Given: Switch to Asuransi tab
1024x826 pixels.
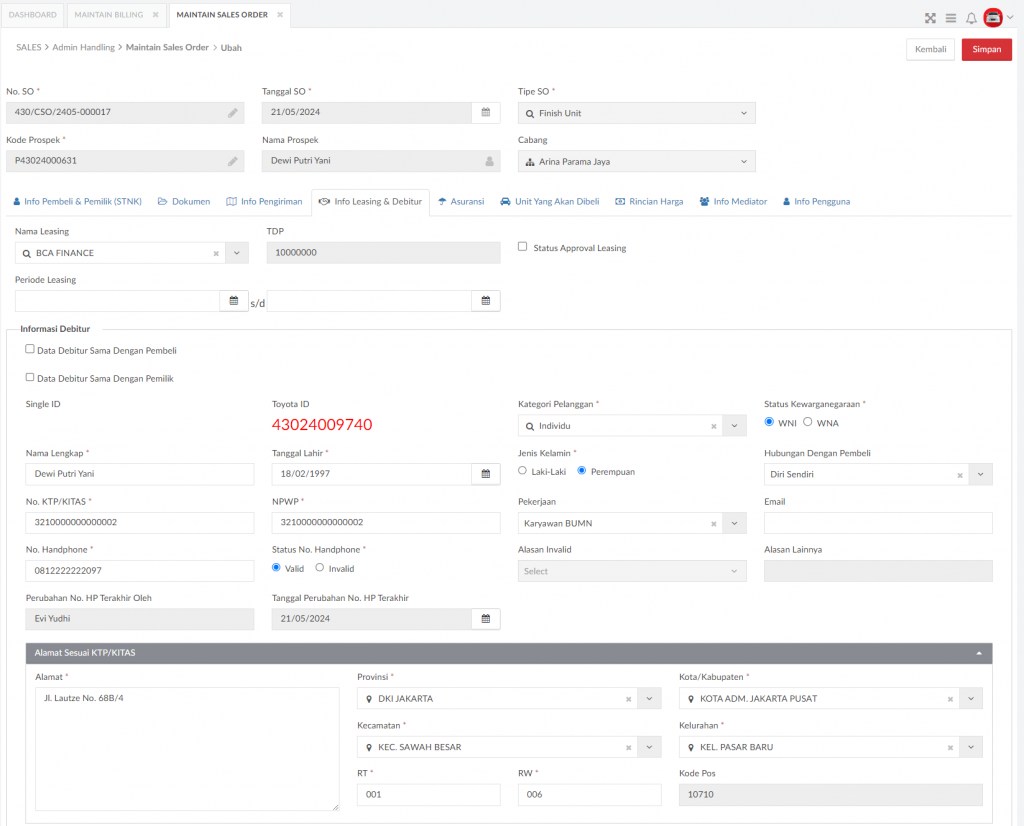Looking at the screenshot, I should coord(461,202).
